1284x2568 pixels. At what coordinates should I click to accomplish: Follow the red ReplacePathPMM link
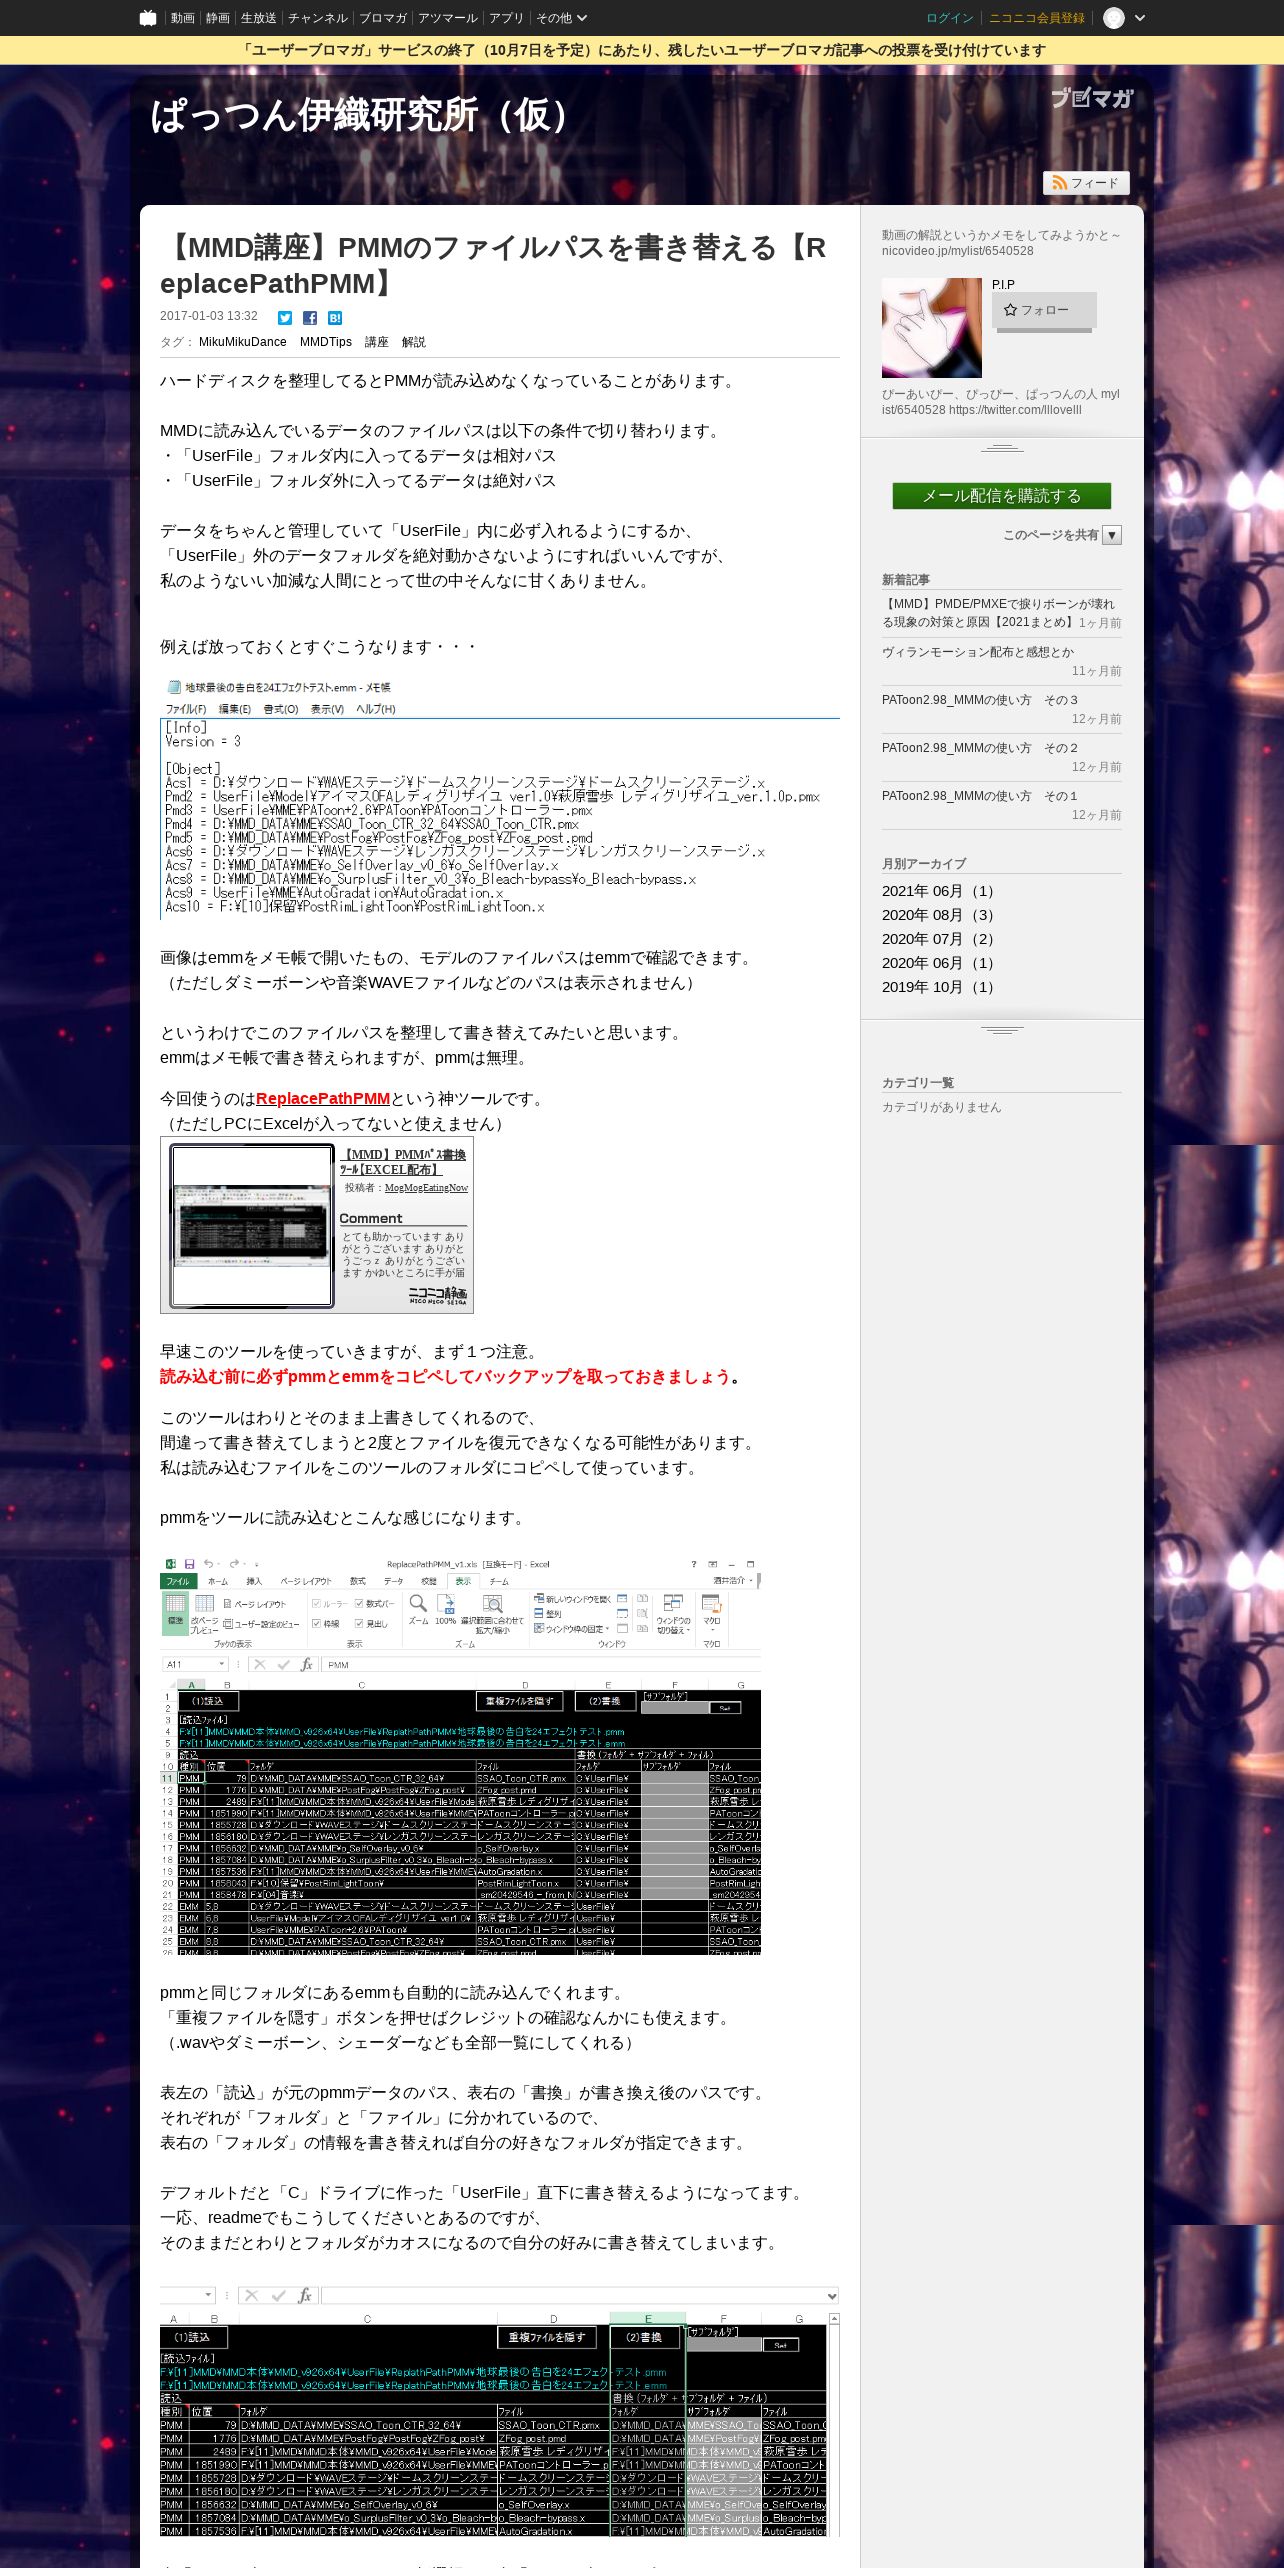click(x=323, y=1098)
